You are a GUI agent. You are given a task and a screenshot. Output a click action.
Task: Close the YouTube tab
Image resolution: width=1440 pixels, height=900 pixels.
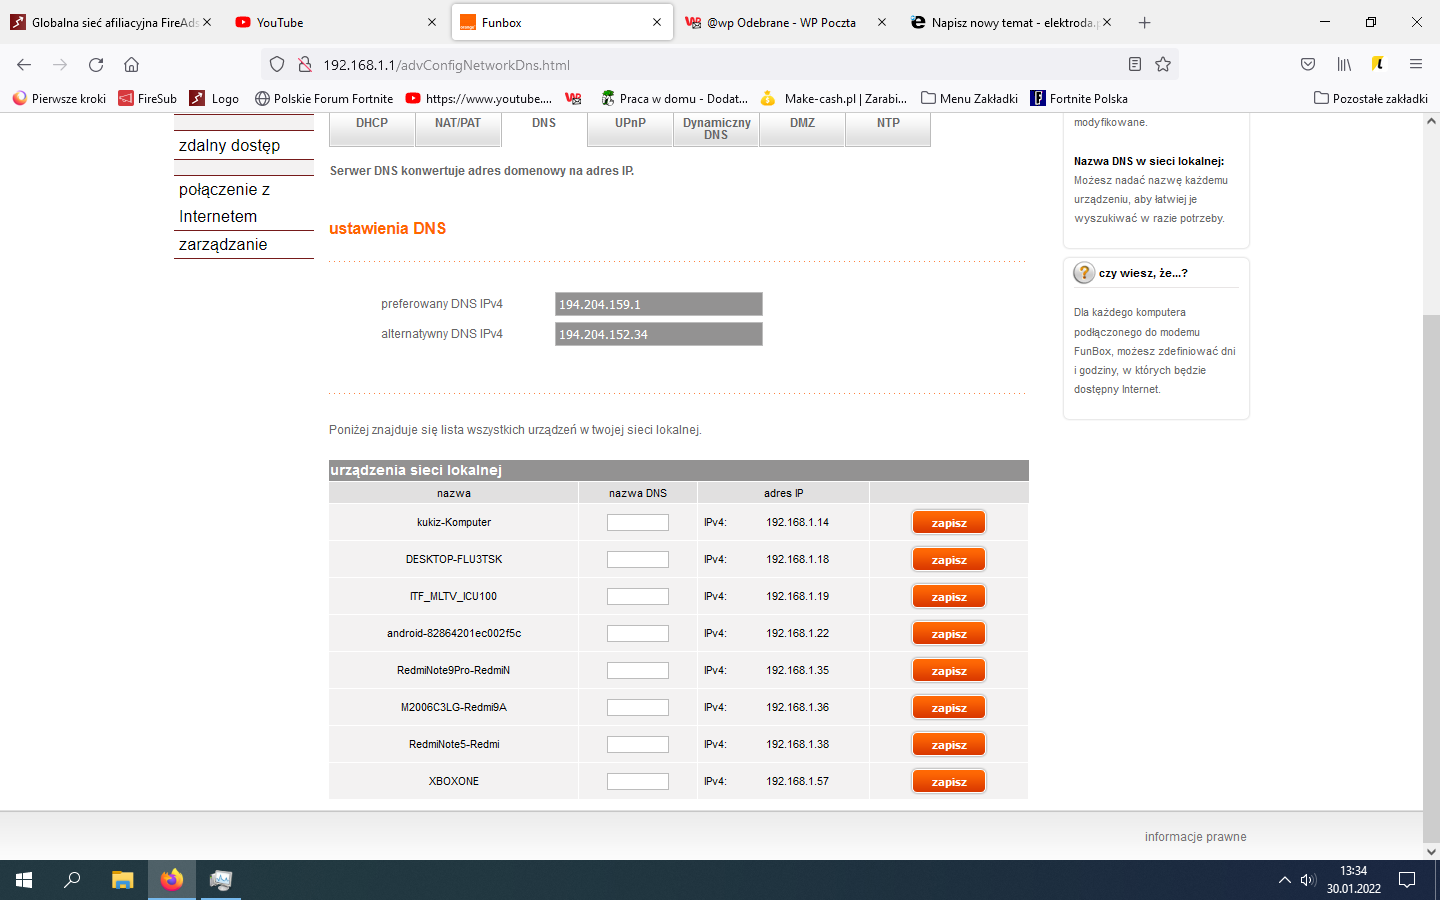432,22
